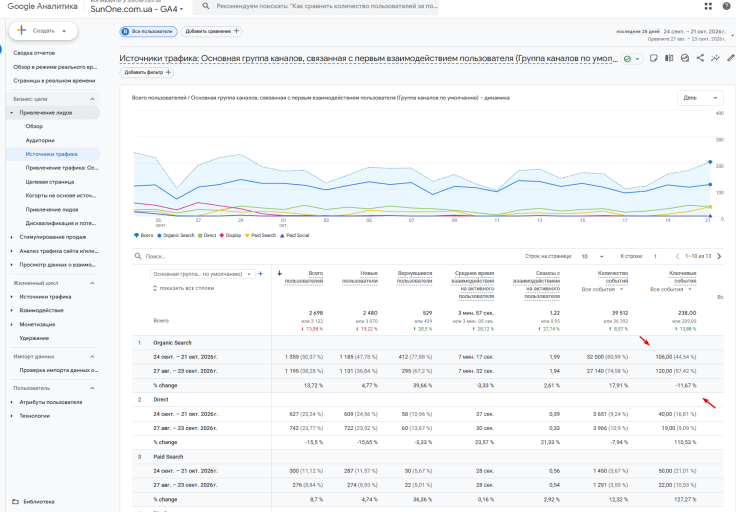Open the День granularity dropdown
Screen dimensions: 736x512
(700, 98)
